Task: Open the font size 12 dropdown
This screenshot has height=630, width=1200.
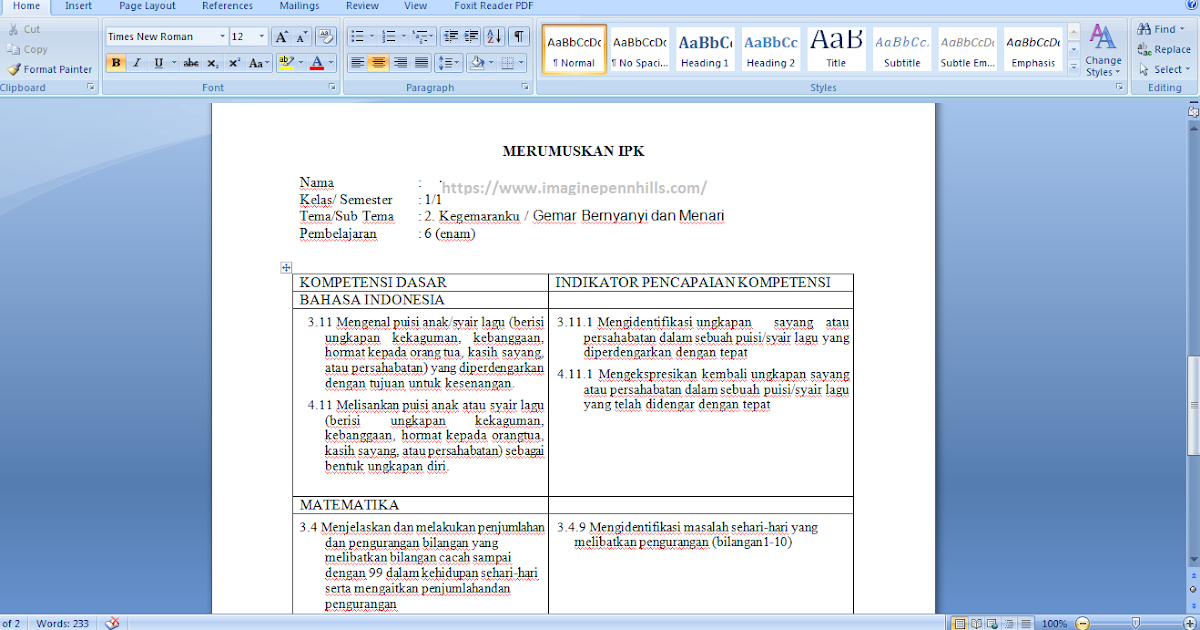Action: [262, 37]
